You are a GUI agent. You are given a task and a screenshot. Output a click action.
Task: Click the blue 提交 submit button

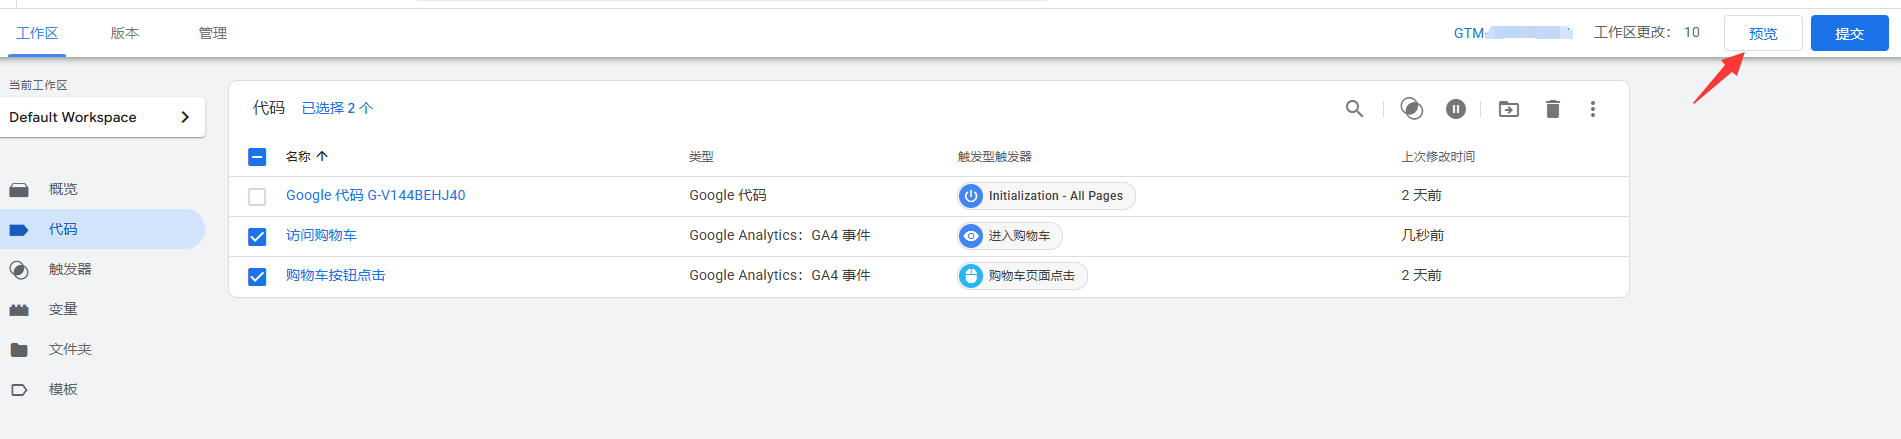point(1849,33)
